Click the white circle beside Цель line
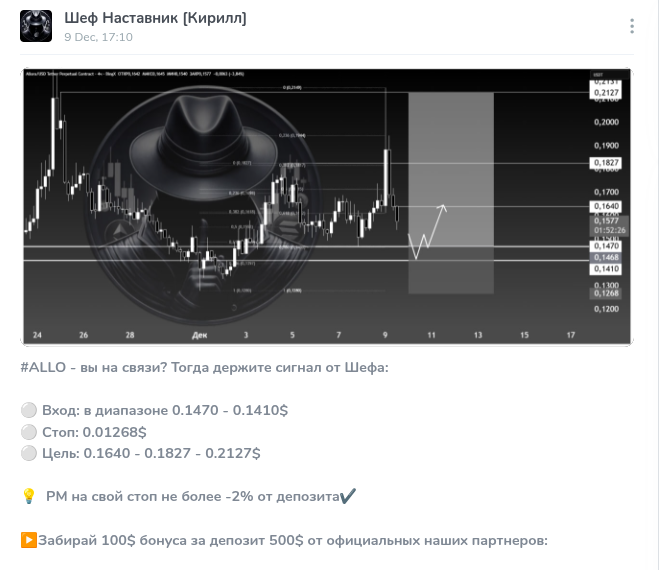The height and width of the screenshot is (570, 659). [x=27, y=453]
